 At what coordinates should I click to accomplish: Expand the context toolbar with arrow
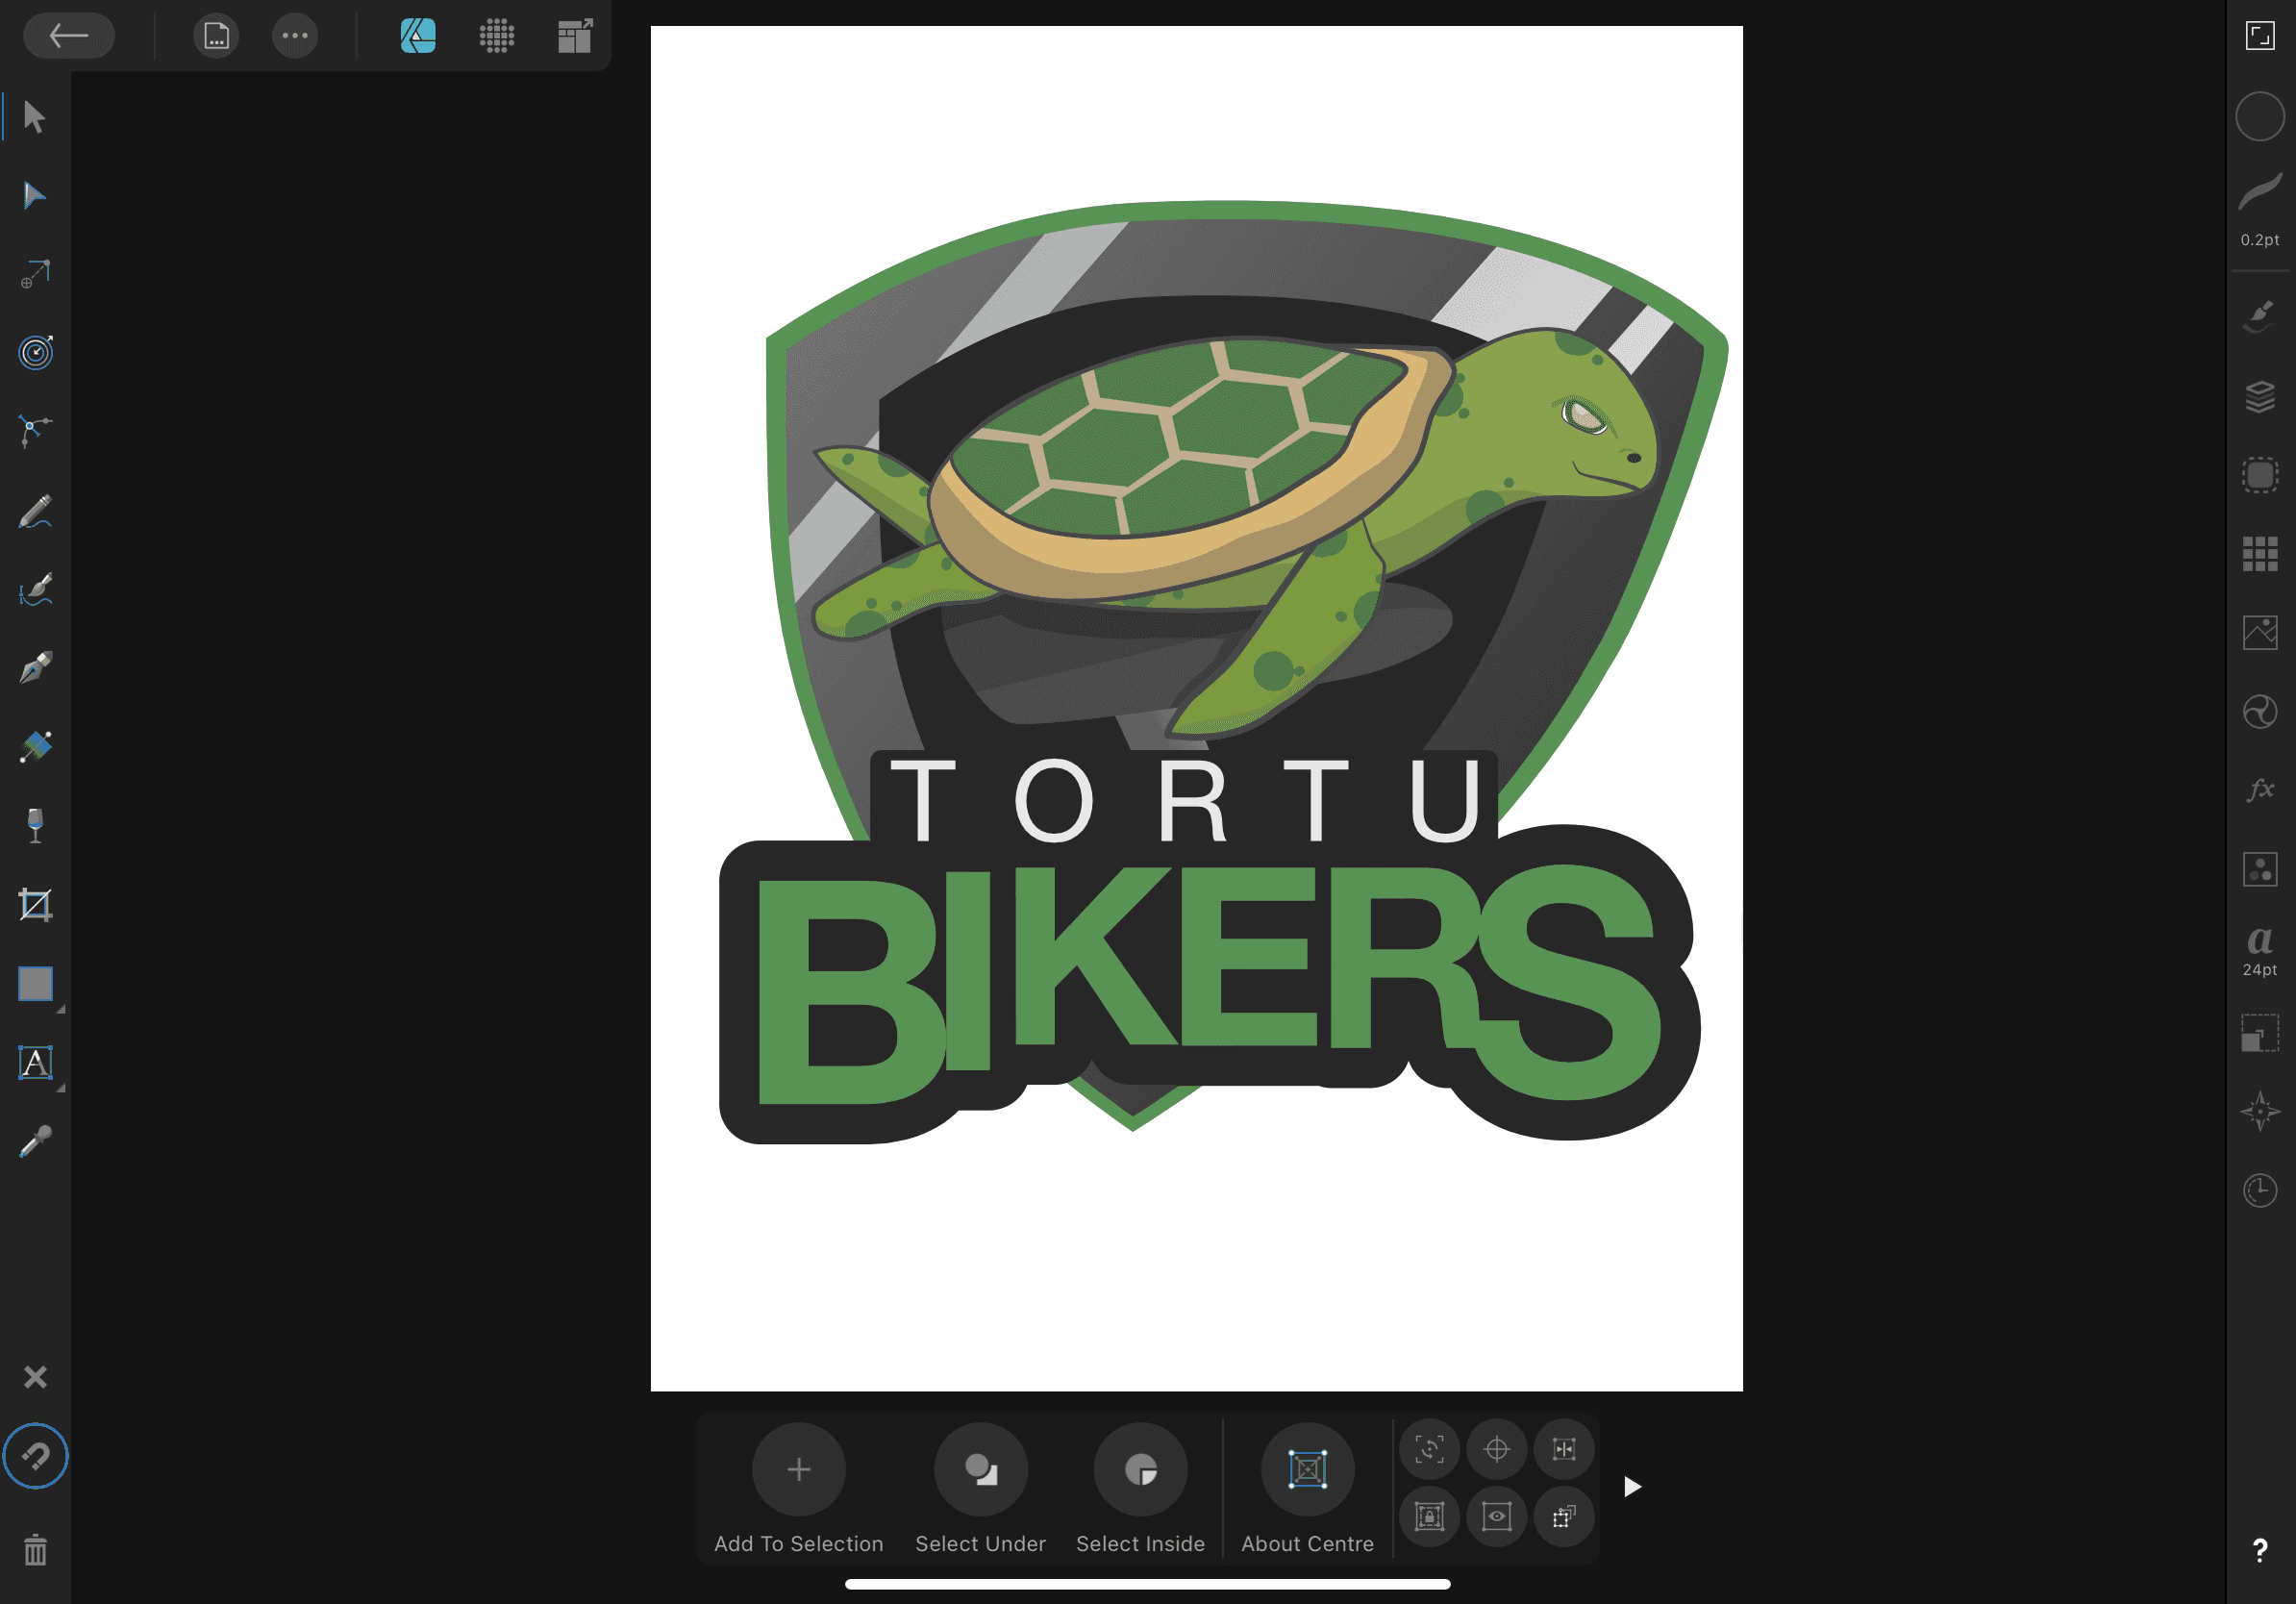coord(1632,1487)
